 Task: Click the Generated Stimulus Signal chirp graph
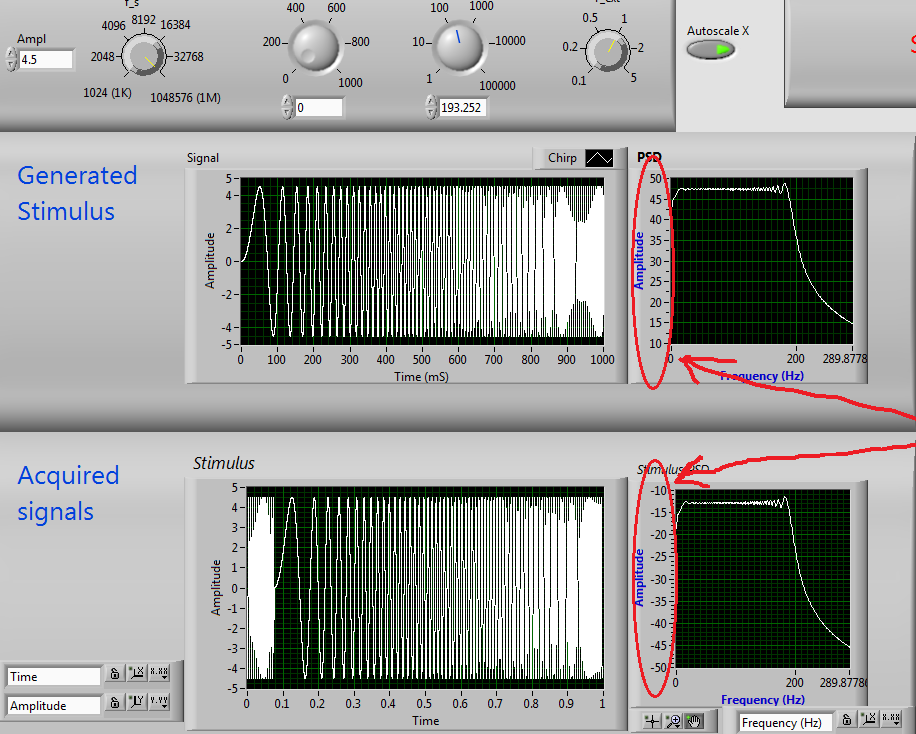click(x=422, y=261)
